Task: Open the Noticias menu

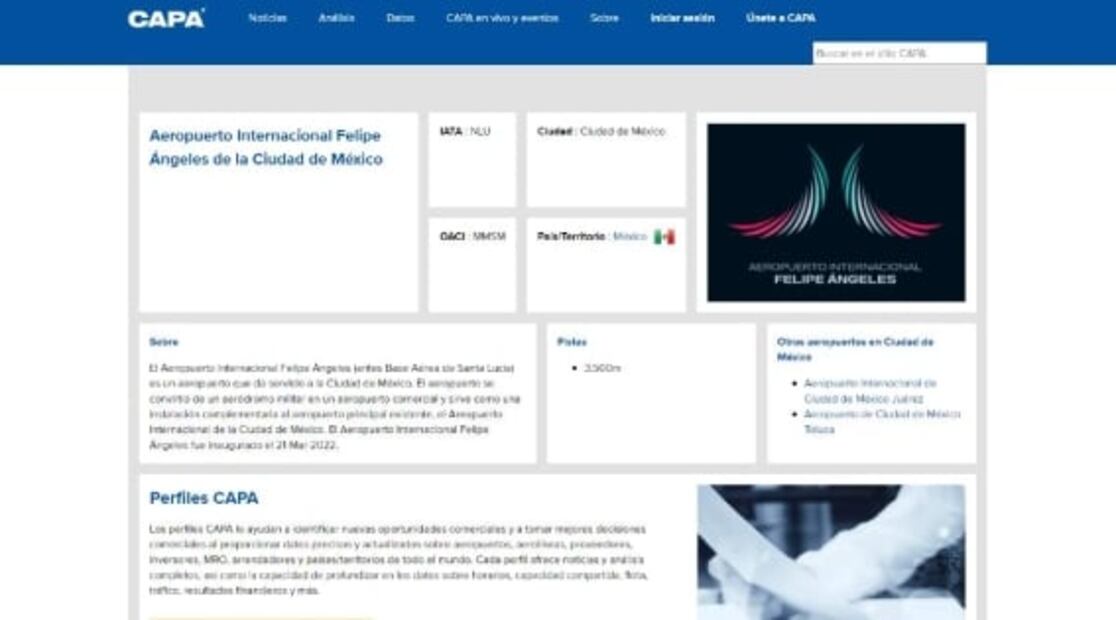Action: pos(267,18)
